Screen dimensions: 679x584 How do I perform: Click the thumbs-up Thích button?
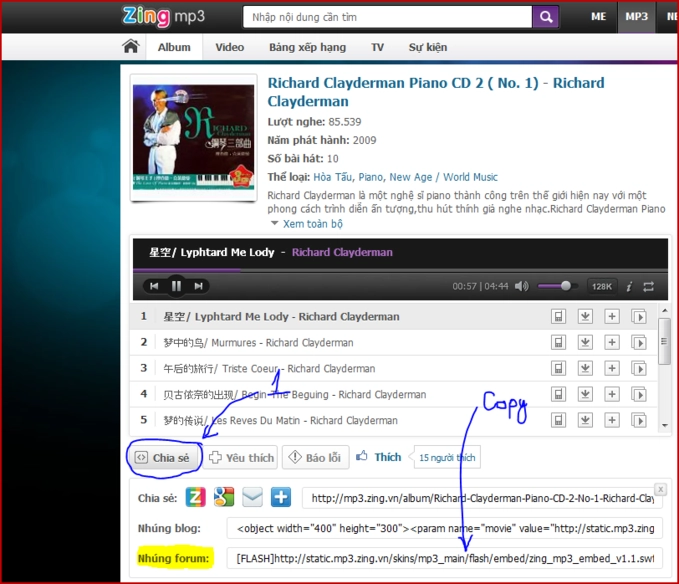pos(378,457)
